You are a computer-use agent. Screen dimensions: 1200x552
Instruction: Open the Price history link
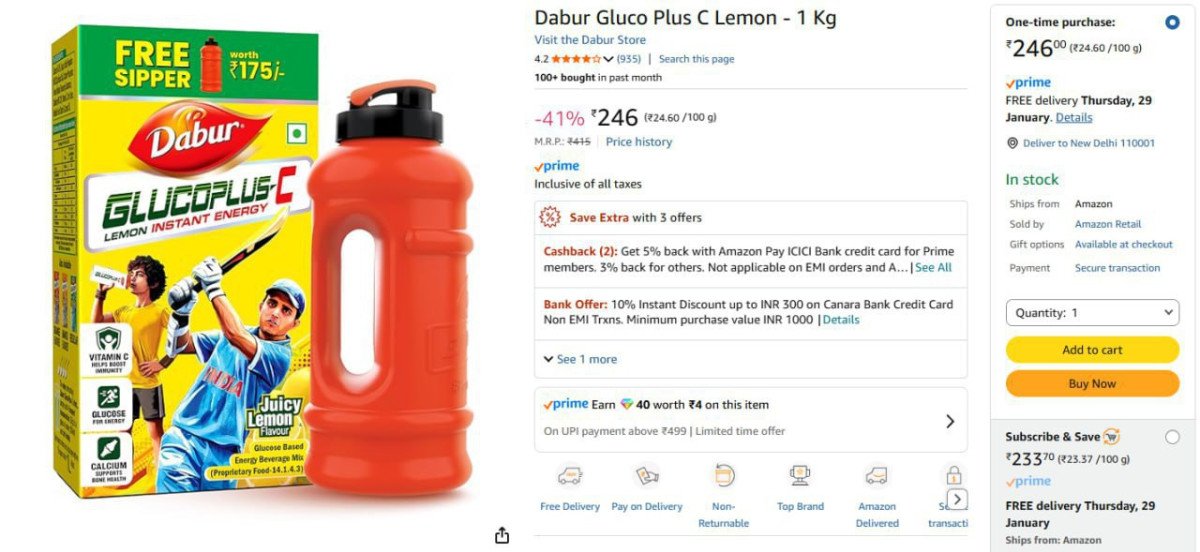click(x=639, y=142)
